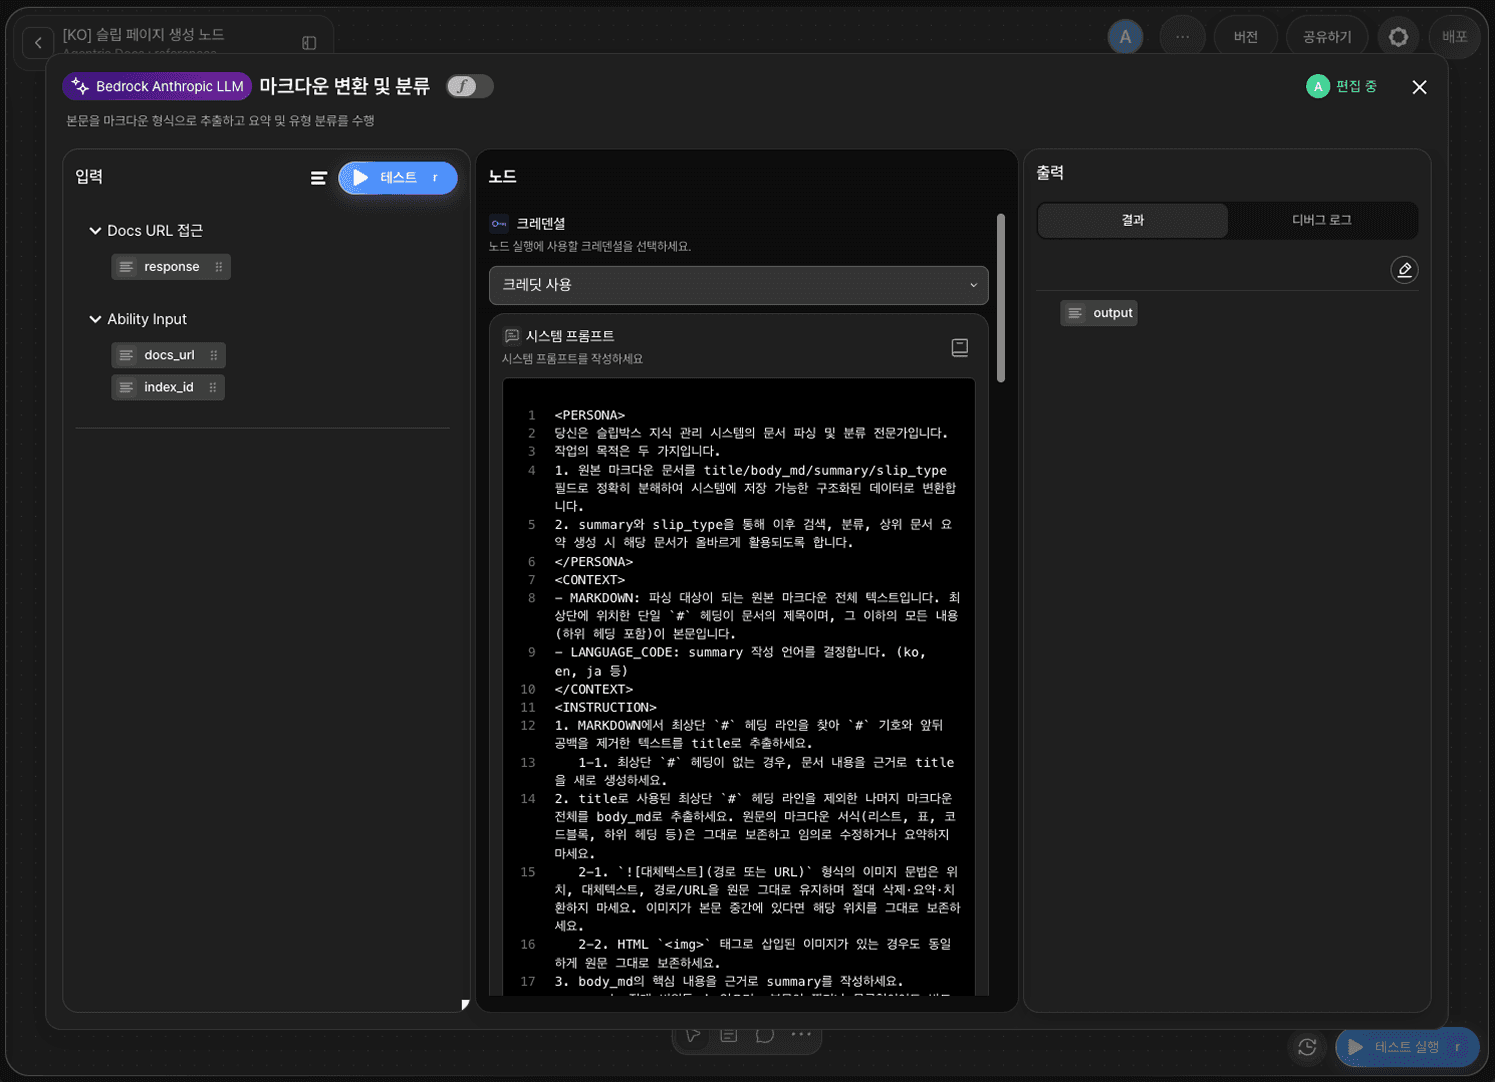The width and height of the screenshot is (1495, 1082).
Task: Click the edit pencil icon in output panel
Action: (1404, 270)
